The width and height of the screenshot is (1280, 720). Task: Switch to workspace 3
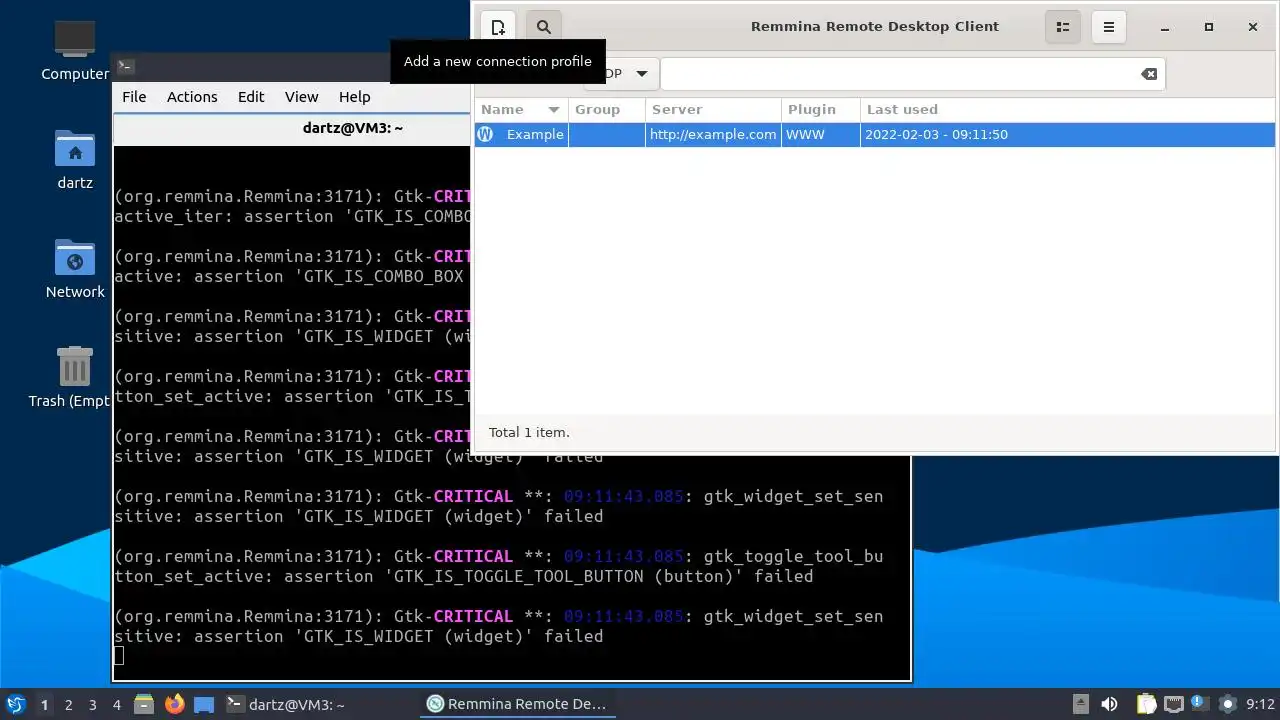pyautogui.click(x=92, y=704)
